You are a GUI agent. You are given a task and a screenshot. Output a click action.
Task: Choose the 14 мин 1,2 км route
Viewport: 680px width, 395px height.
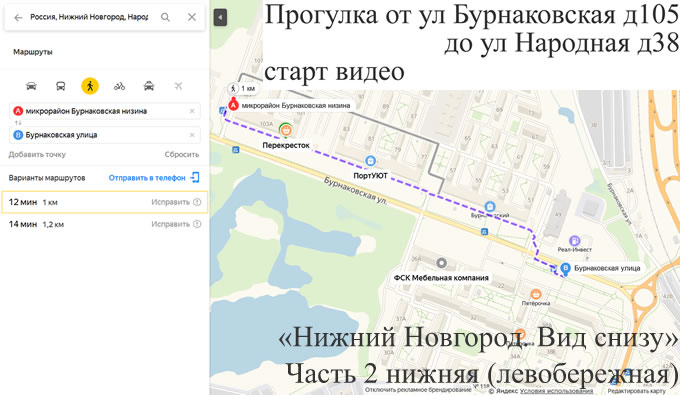(105, 224)
